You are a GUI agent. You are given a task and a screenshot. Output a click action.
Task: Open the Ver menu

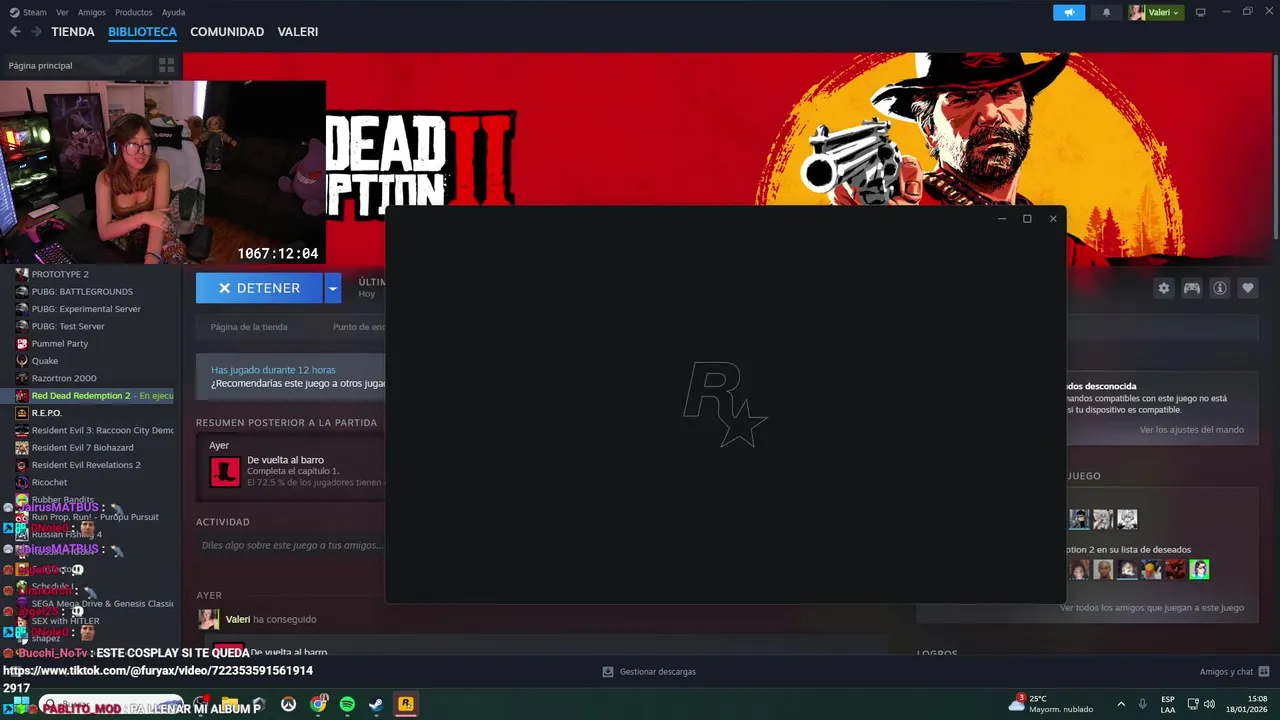62,12
